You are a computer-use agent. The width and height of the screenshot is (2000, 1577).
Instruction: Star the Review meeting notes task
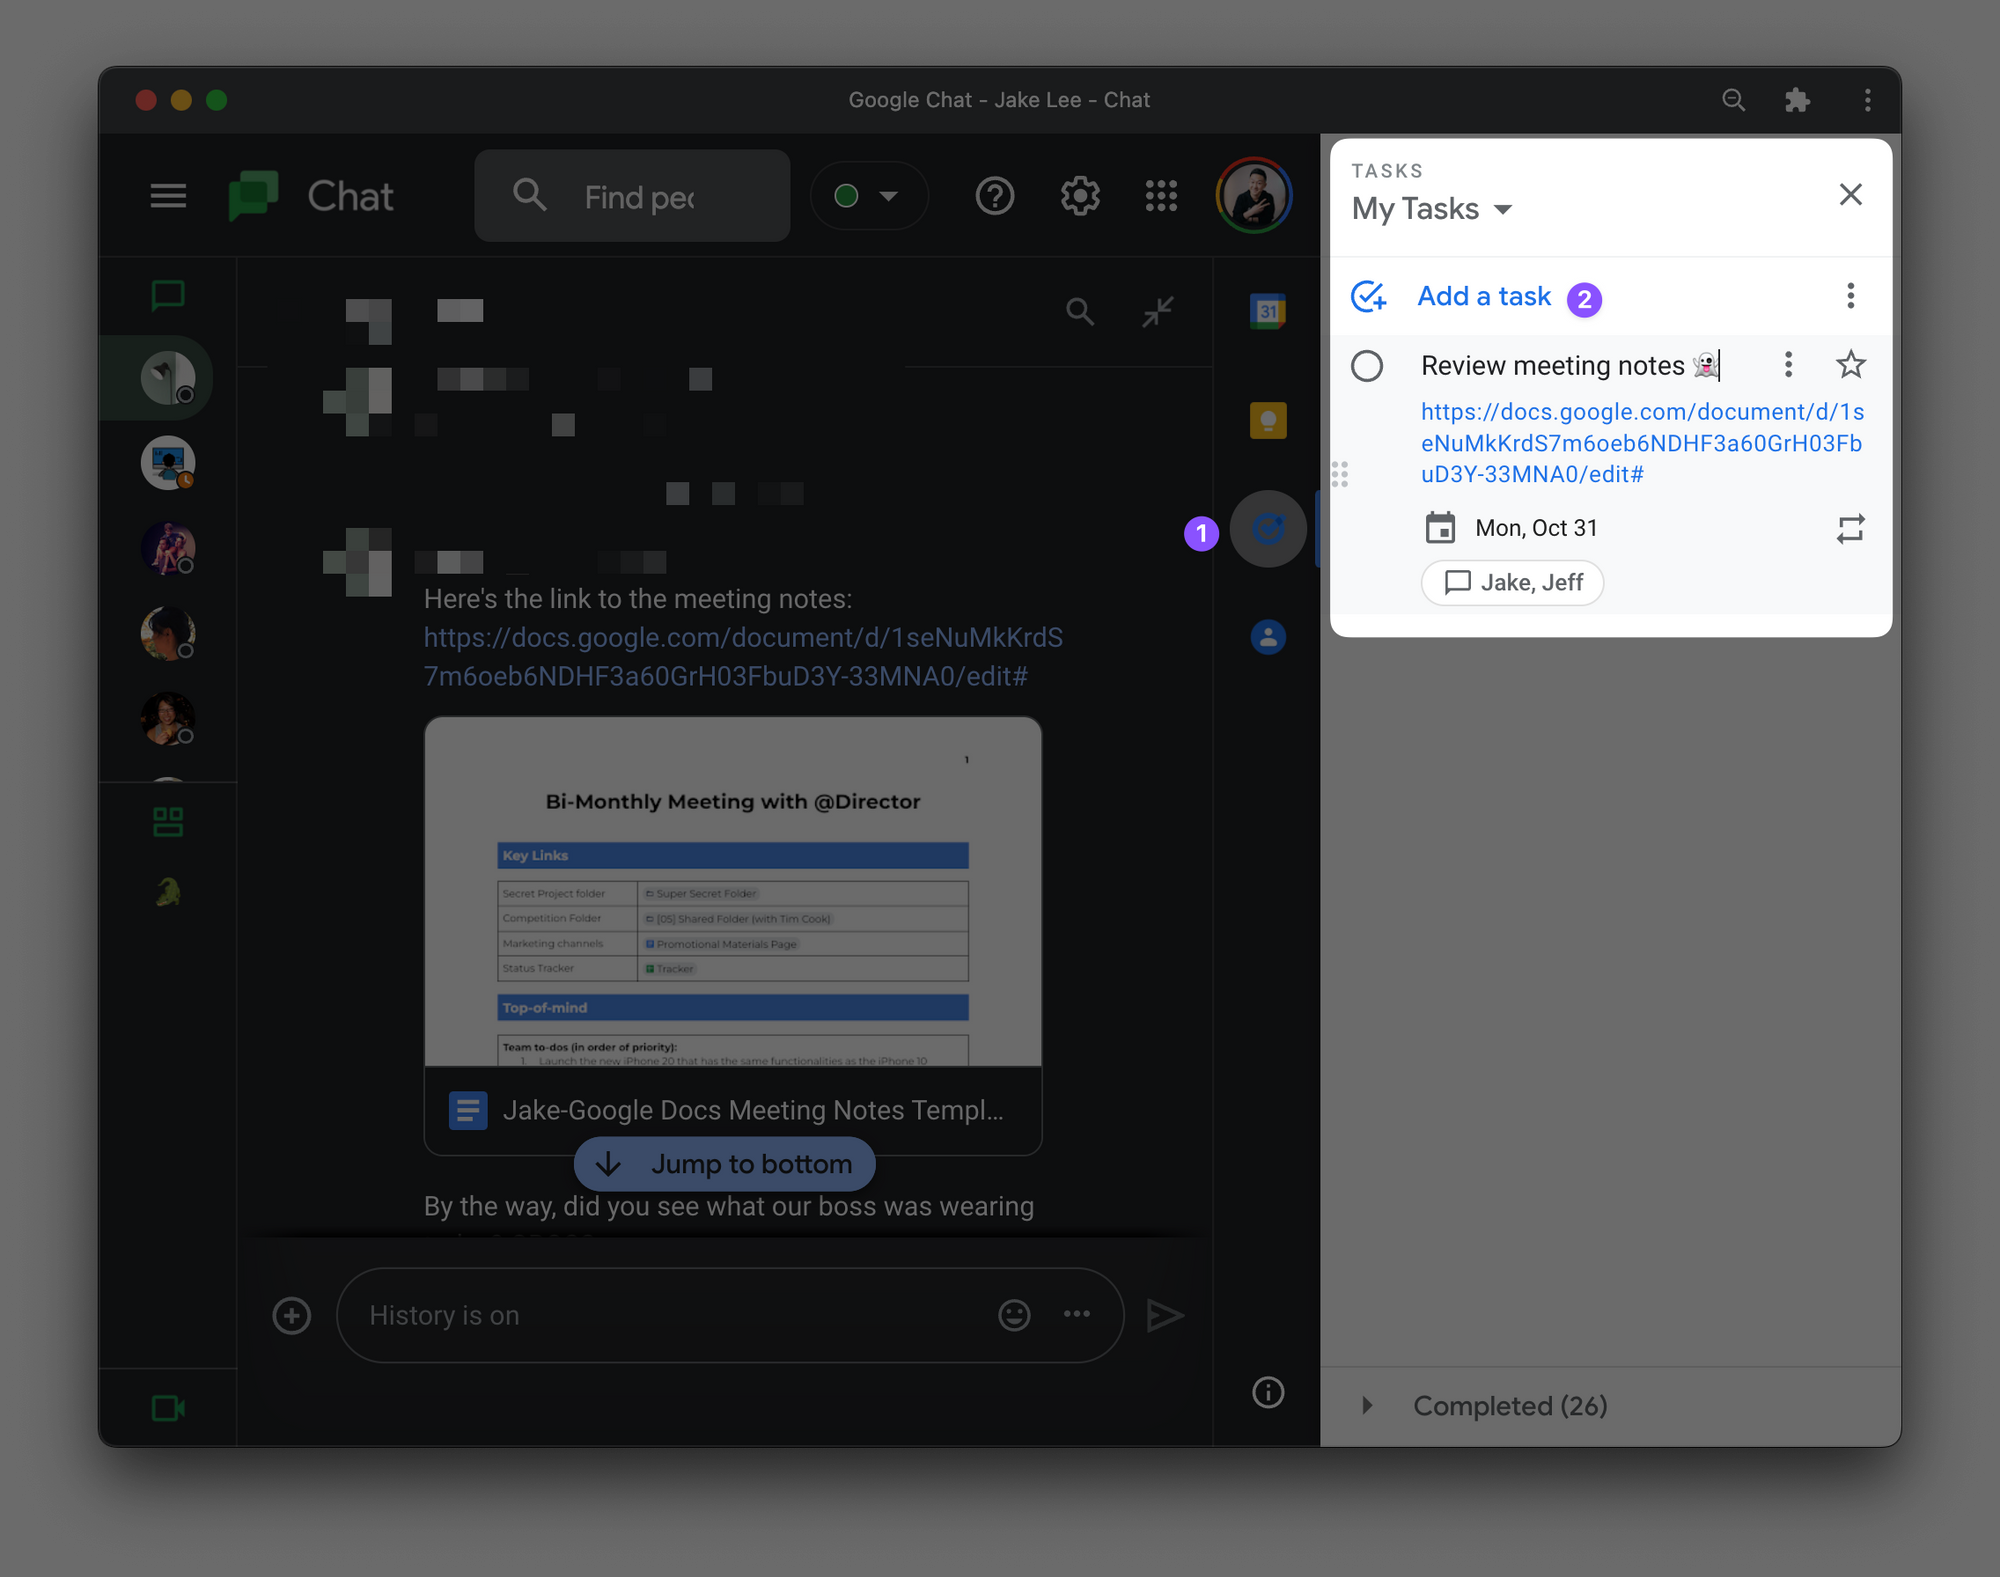[x=1850, y=365]
